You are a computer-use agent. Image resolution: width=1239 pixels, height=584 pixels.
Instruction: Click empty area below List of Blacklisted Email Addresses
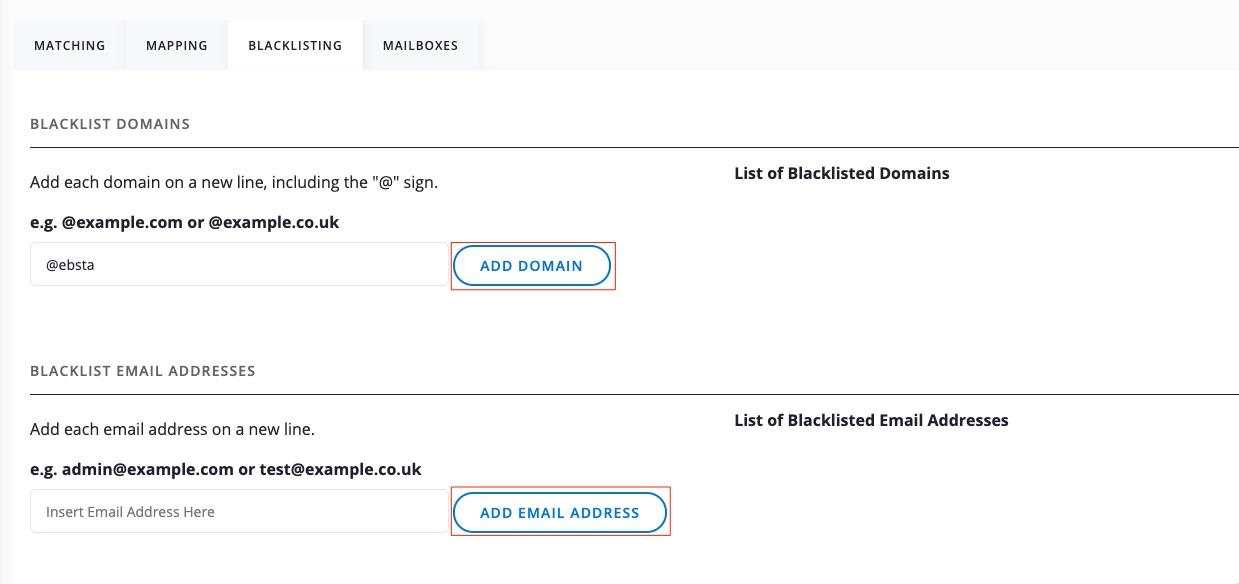click(980, 500)
